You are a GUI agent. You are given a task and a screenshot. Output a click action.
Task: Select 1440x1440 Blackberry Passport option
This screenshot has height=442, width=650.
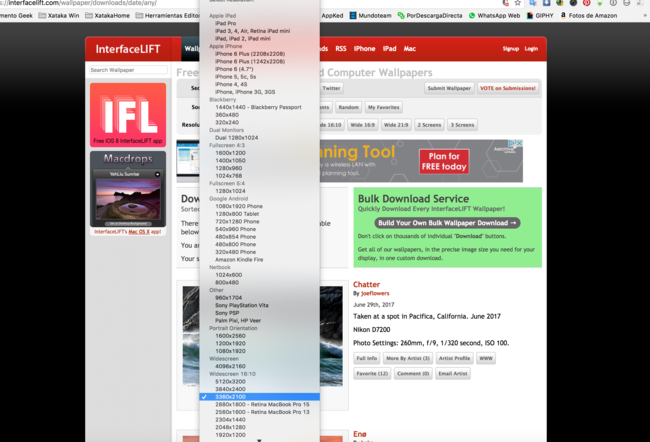260,107
